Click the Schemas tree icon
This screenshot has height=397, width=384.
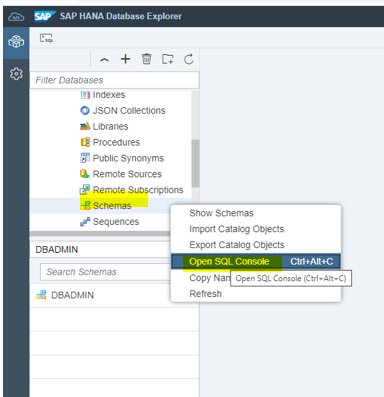pos(85,205)
